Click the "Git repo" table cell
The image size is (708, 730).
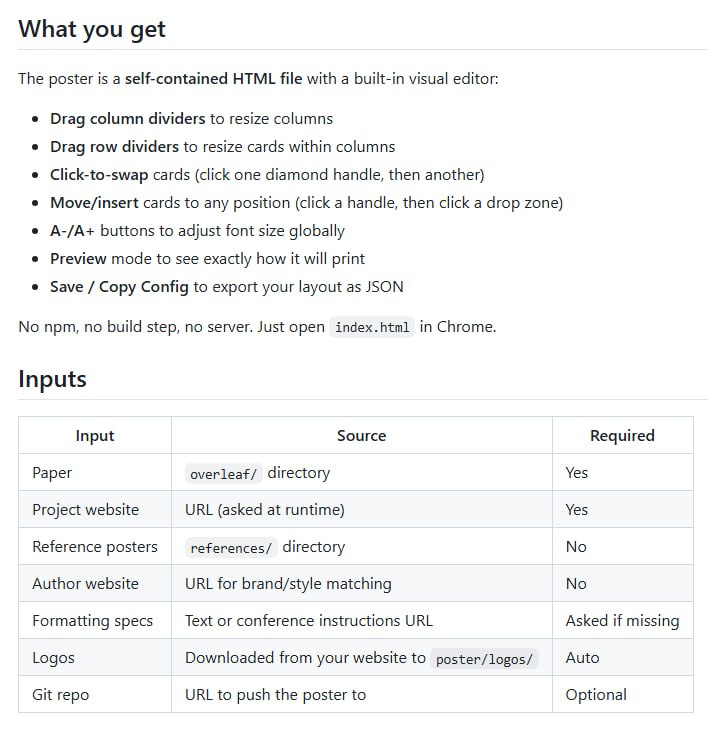click(61, 695)
